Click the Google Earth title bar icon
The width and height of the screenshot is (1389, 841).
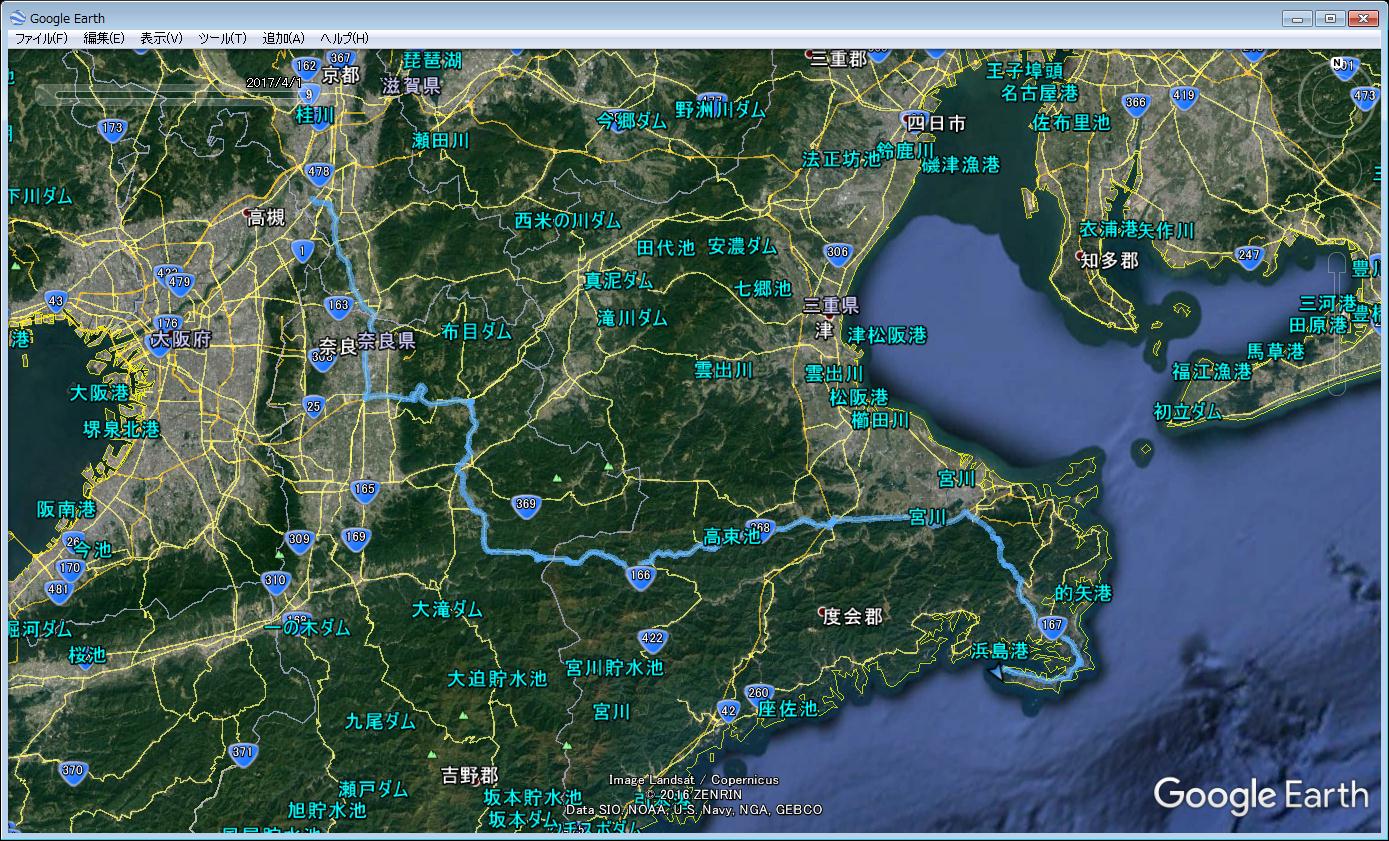(x=17, y=18)
